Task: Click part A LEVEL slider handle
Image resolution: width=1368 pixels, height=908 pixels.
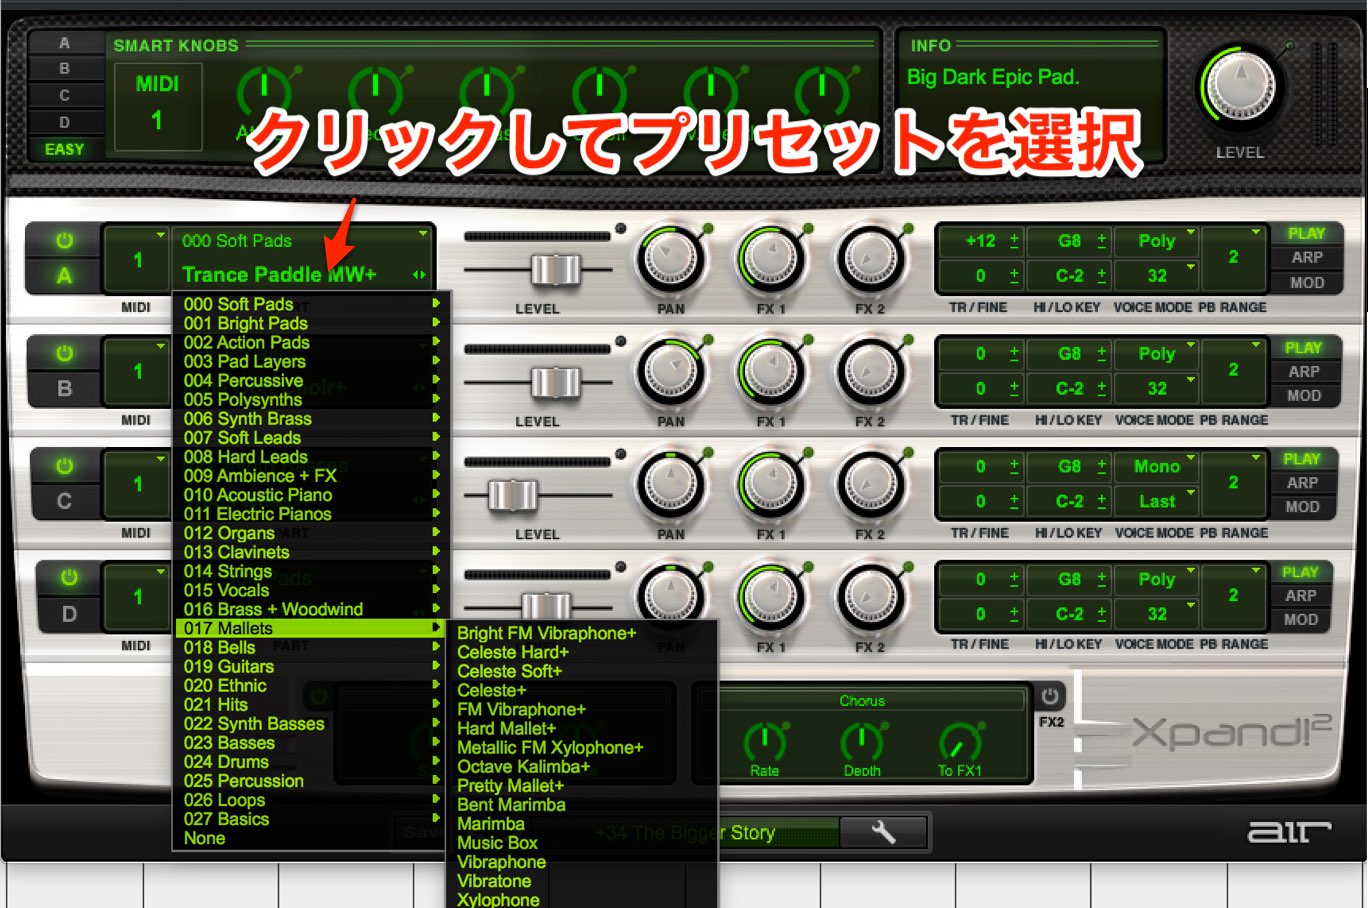Action: [555, 270]
